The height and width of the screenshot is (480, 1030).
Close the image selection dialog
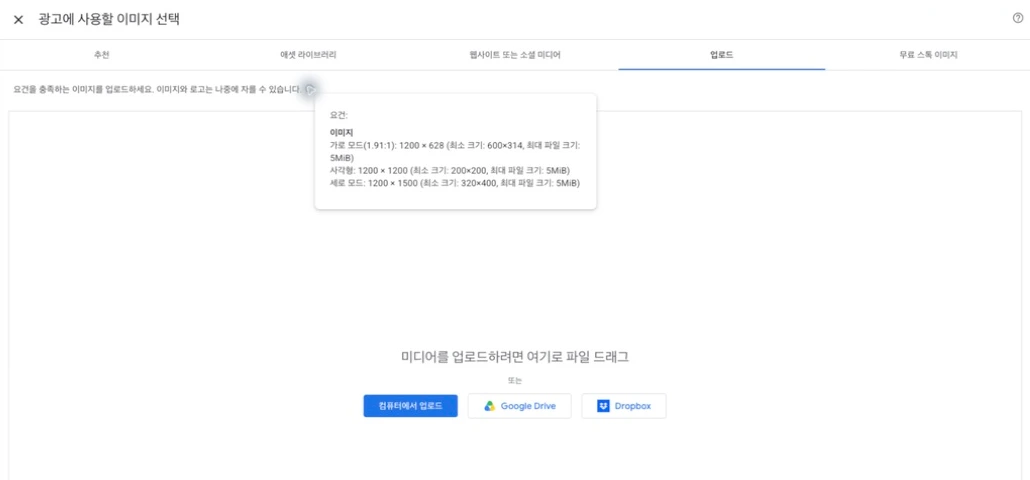coord(18,20)
